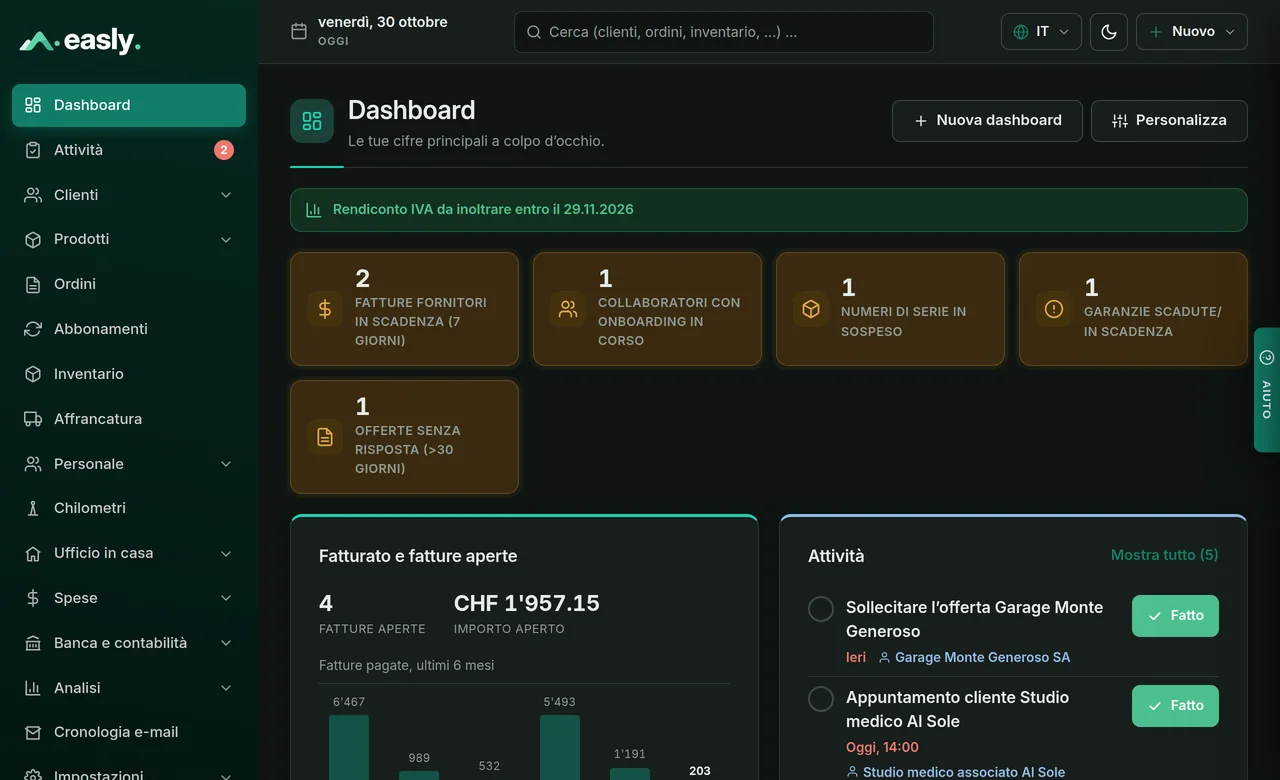
Task: Click the Attività notification badge
Action: [224, 150]
